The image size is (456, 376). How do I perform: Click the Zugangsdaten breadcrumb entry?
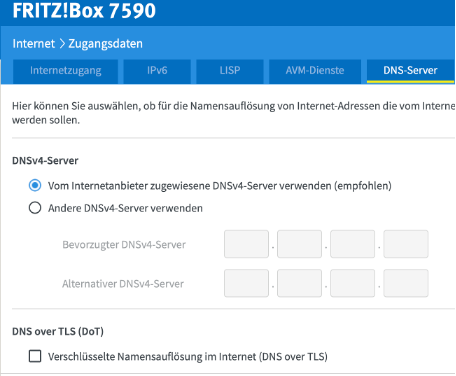(105, 44)
